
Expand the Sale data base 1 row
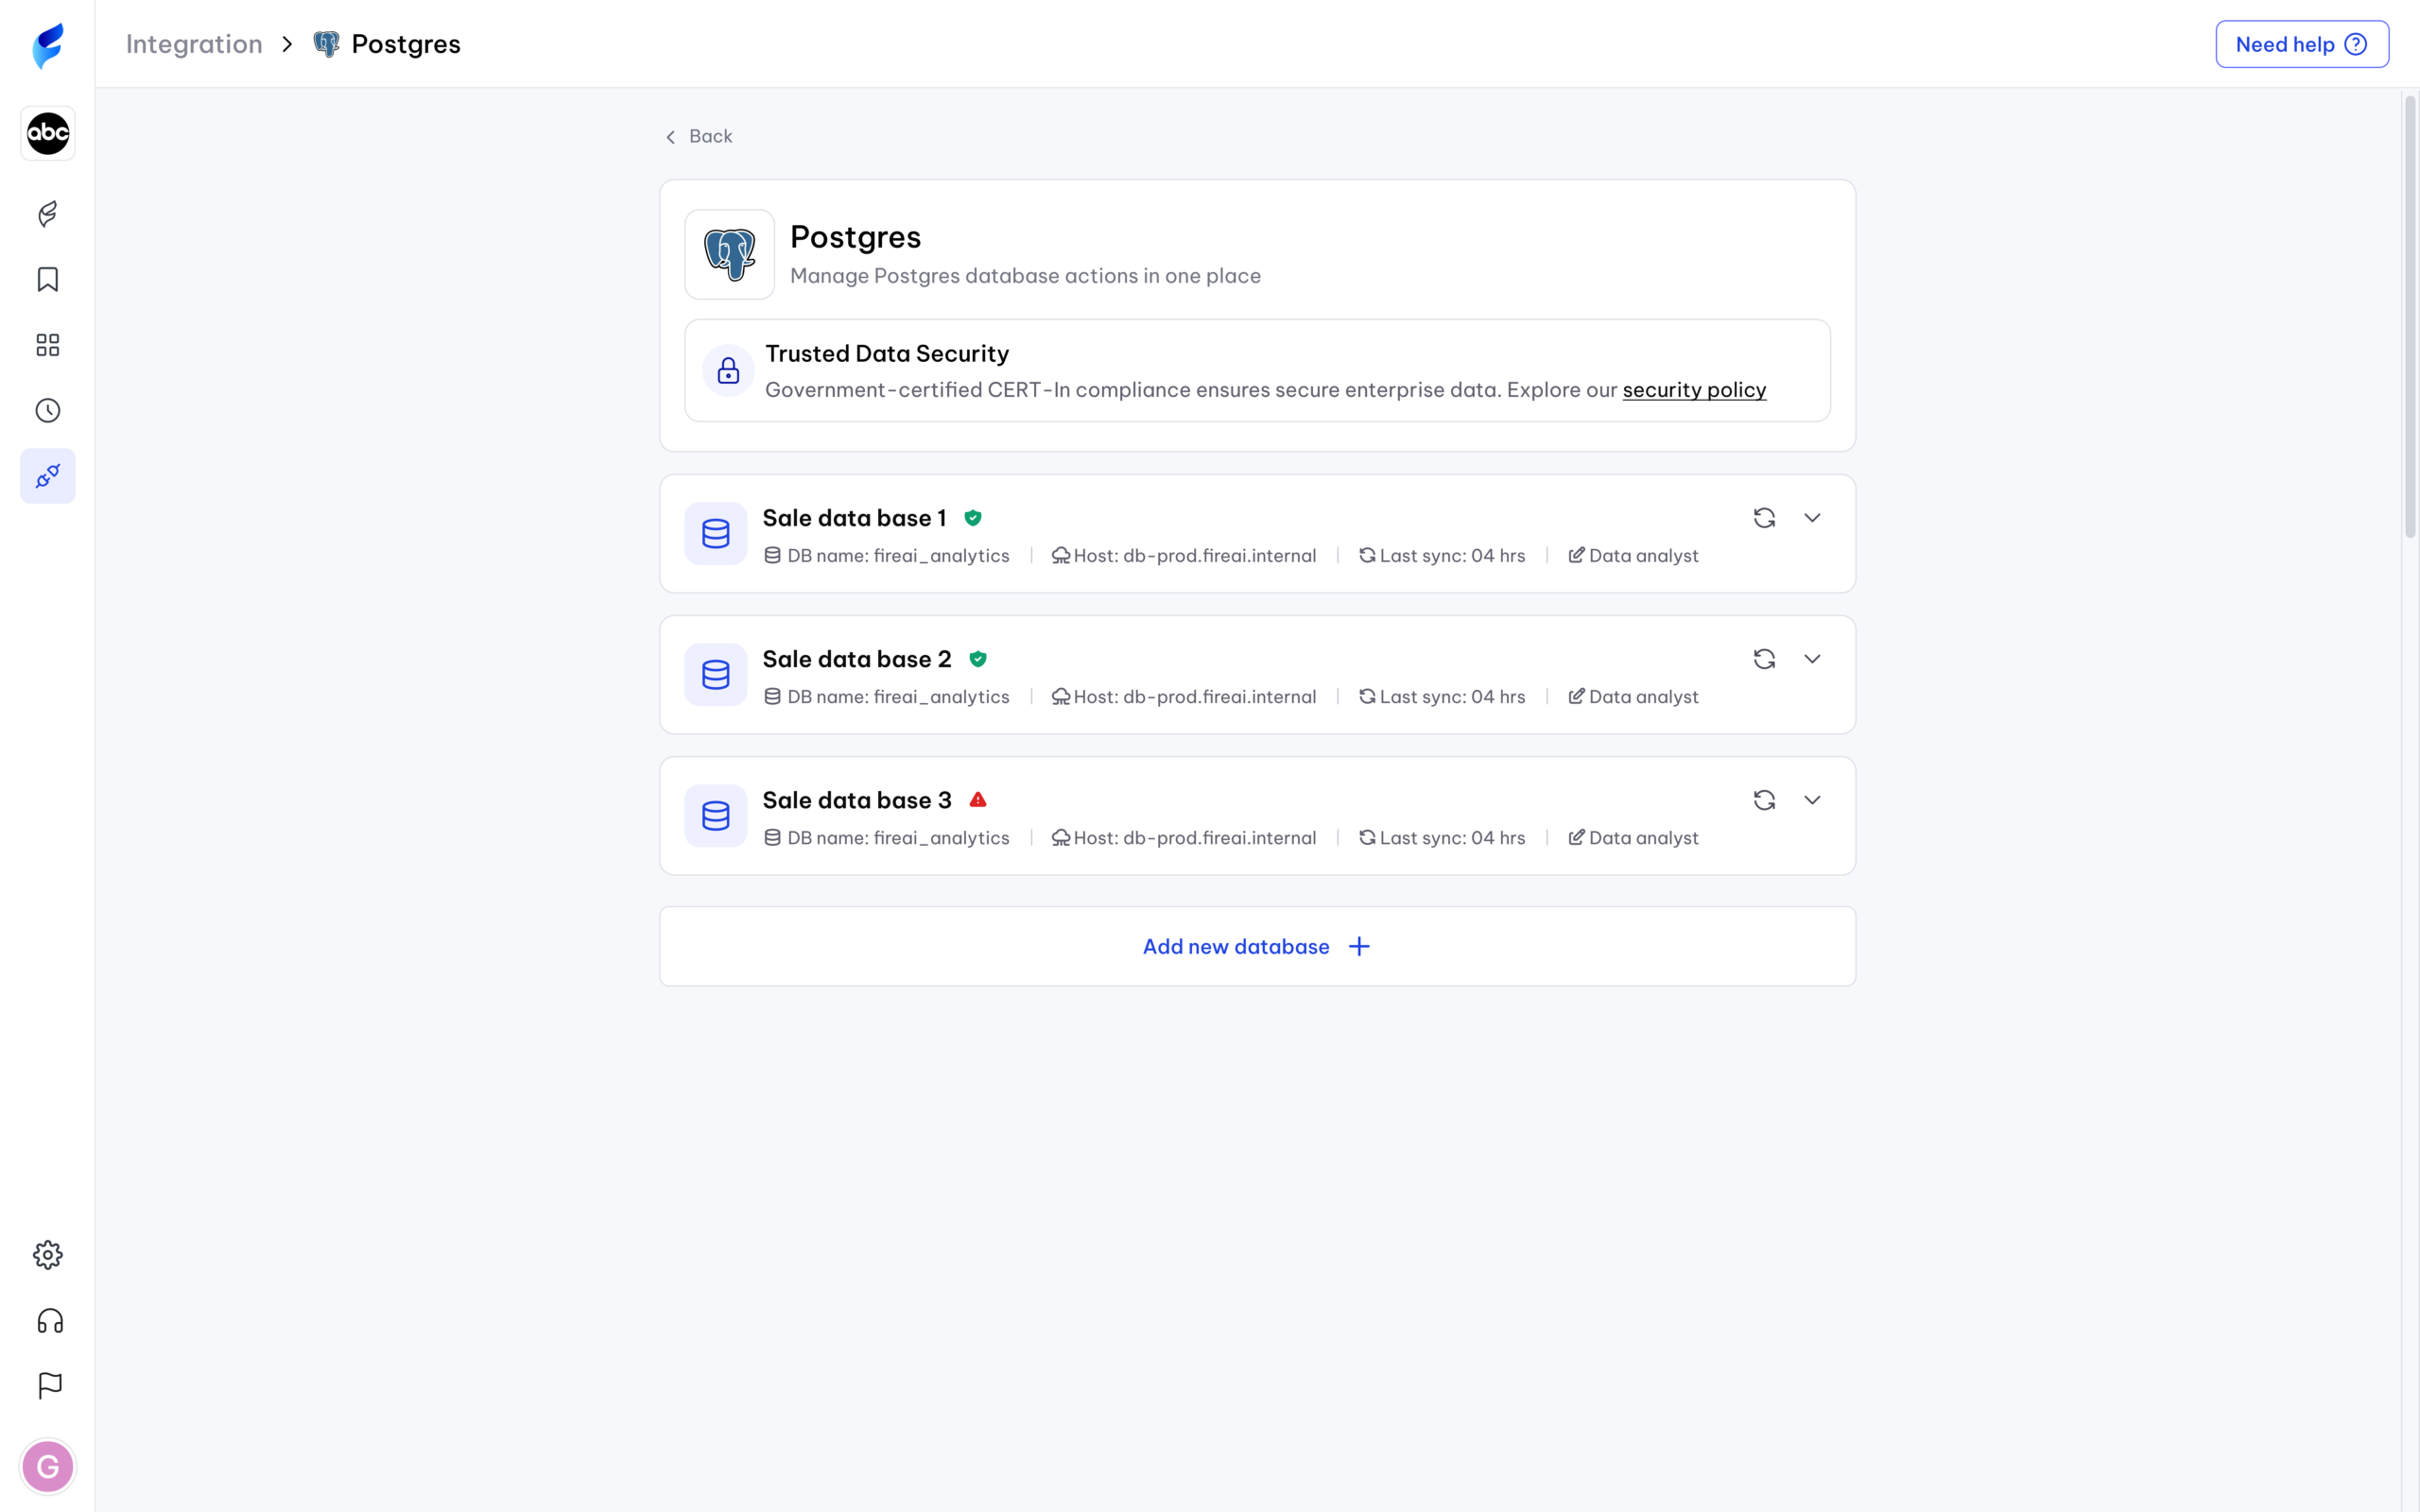coord(1811,518)
